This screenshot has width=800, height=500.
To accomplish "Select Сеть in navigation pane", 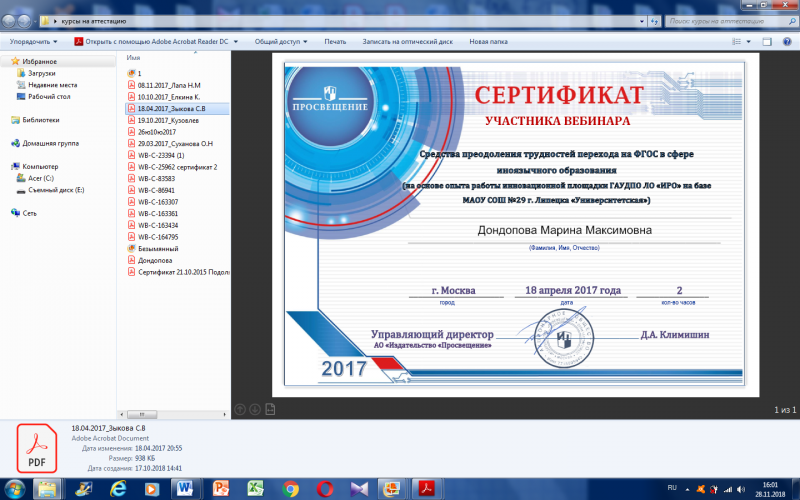I will (x=30, y=213).
